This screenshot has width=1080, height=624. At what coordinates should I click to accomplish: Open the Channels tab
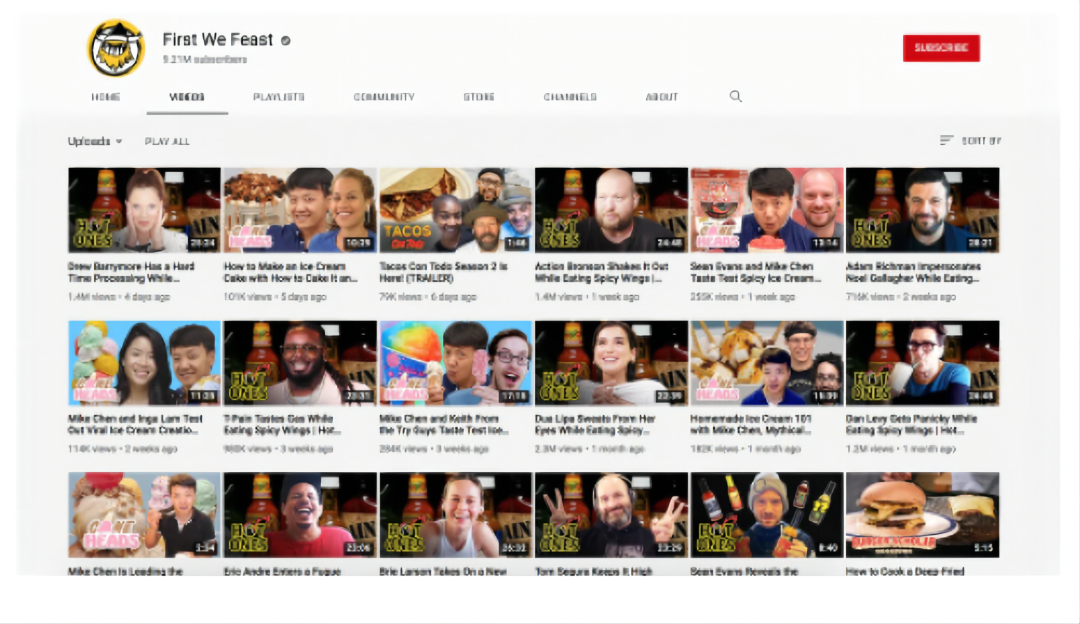point(570,97)
